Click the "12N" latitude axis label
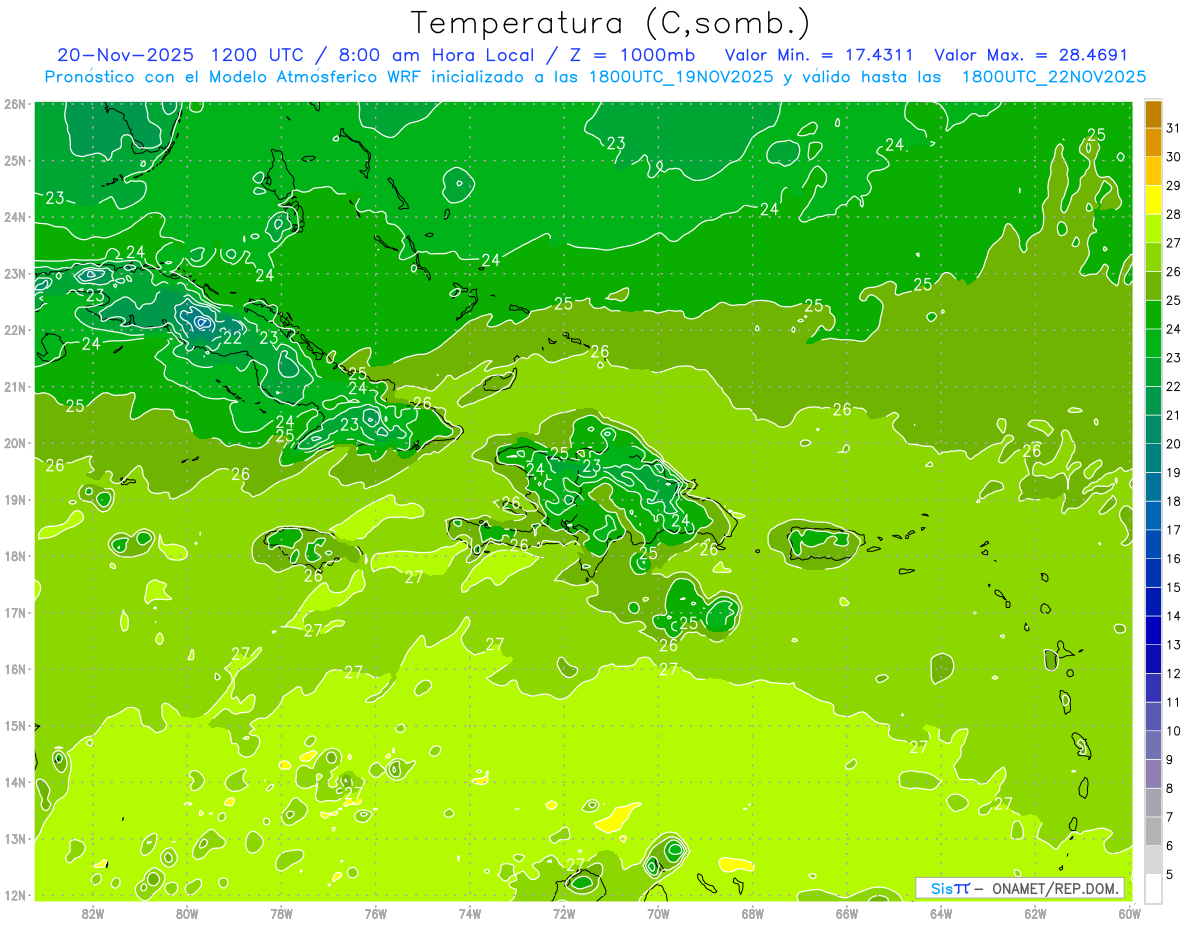Image resolution: width=1200 pixels, height=927 pixels. point(15,895)
